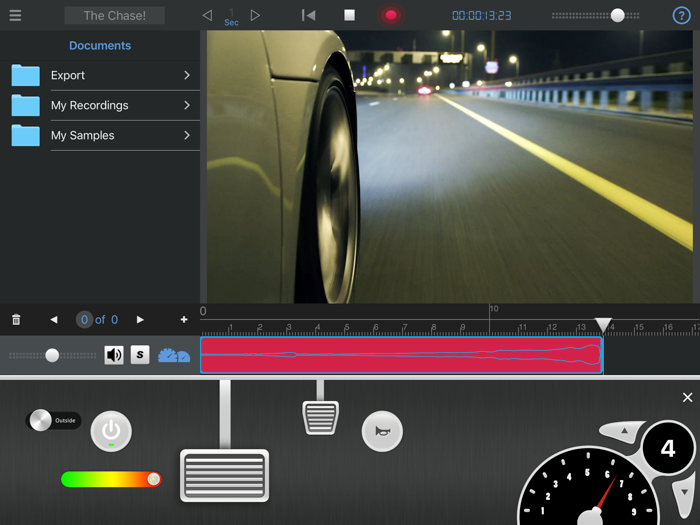Viewport: 700px width, 525px height.
Task: Step forward one second
Action: pos(255,16)
